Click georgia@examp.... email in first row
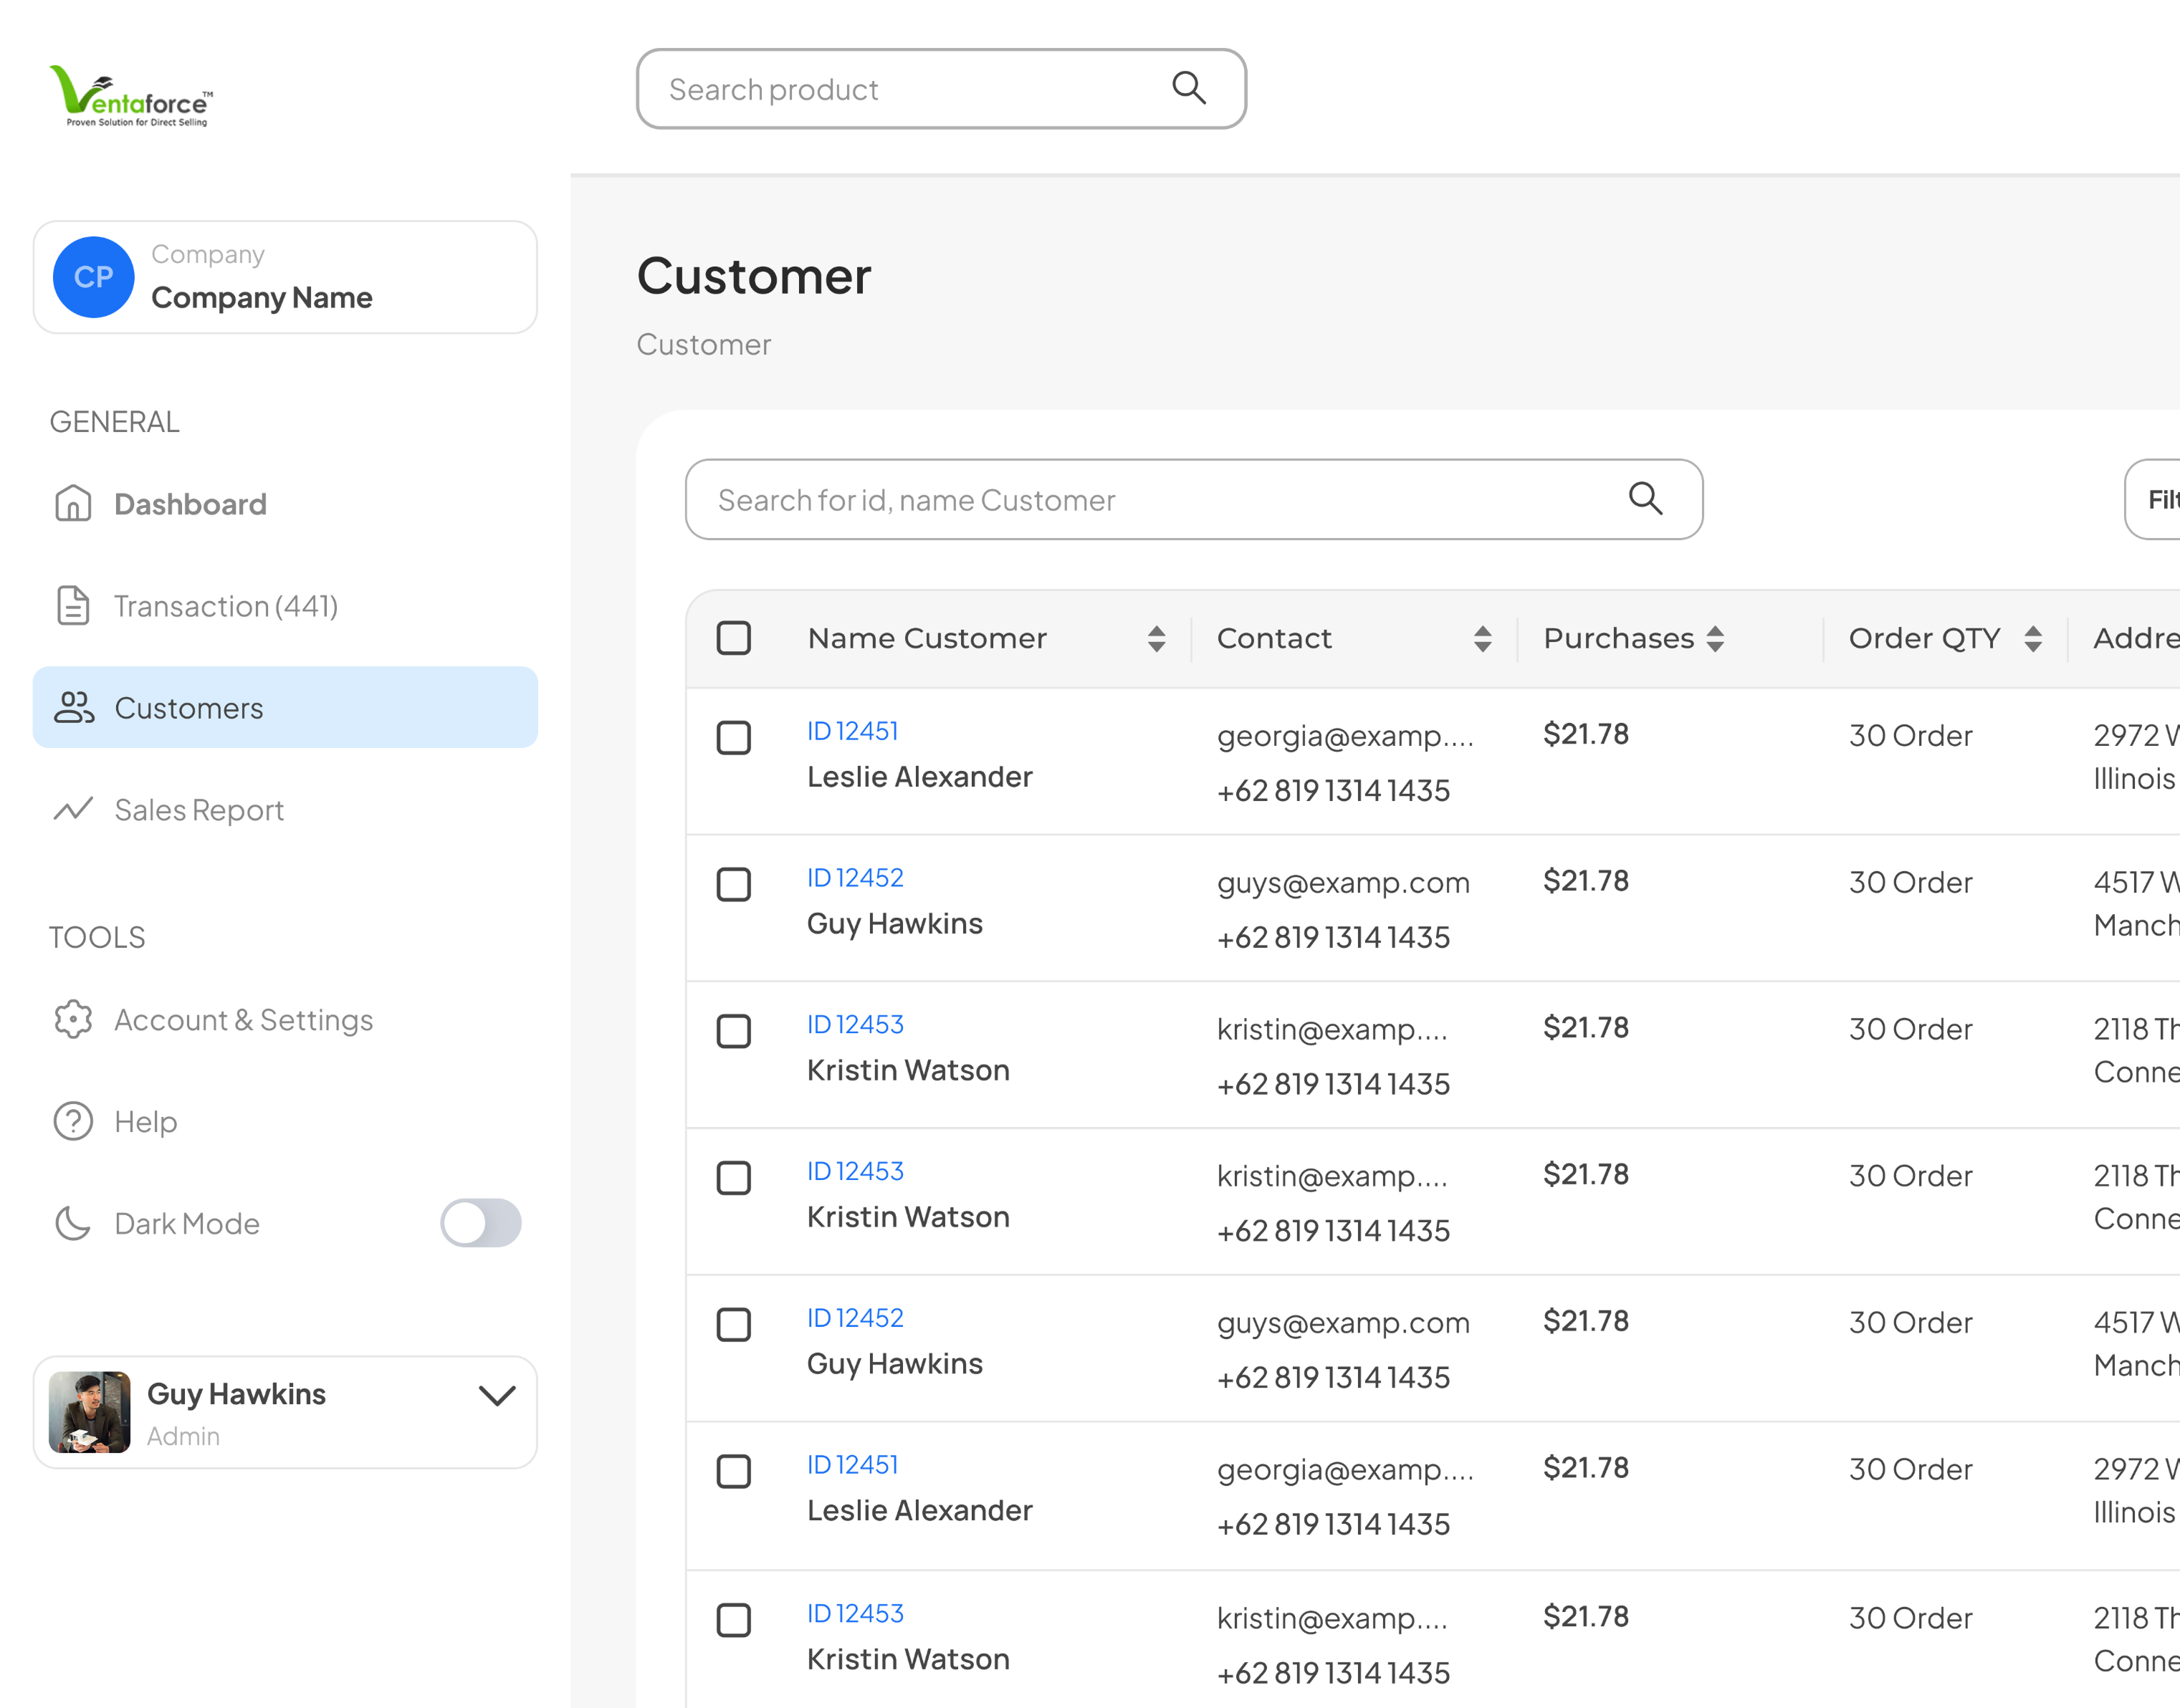Screen dimensions: 2180x1708 (1345, 736)
